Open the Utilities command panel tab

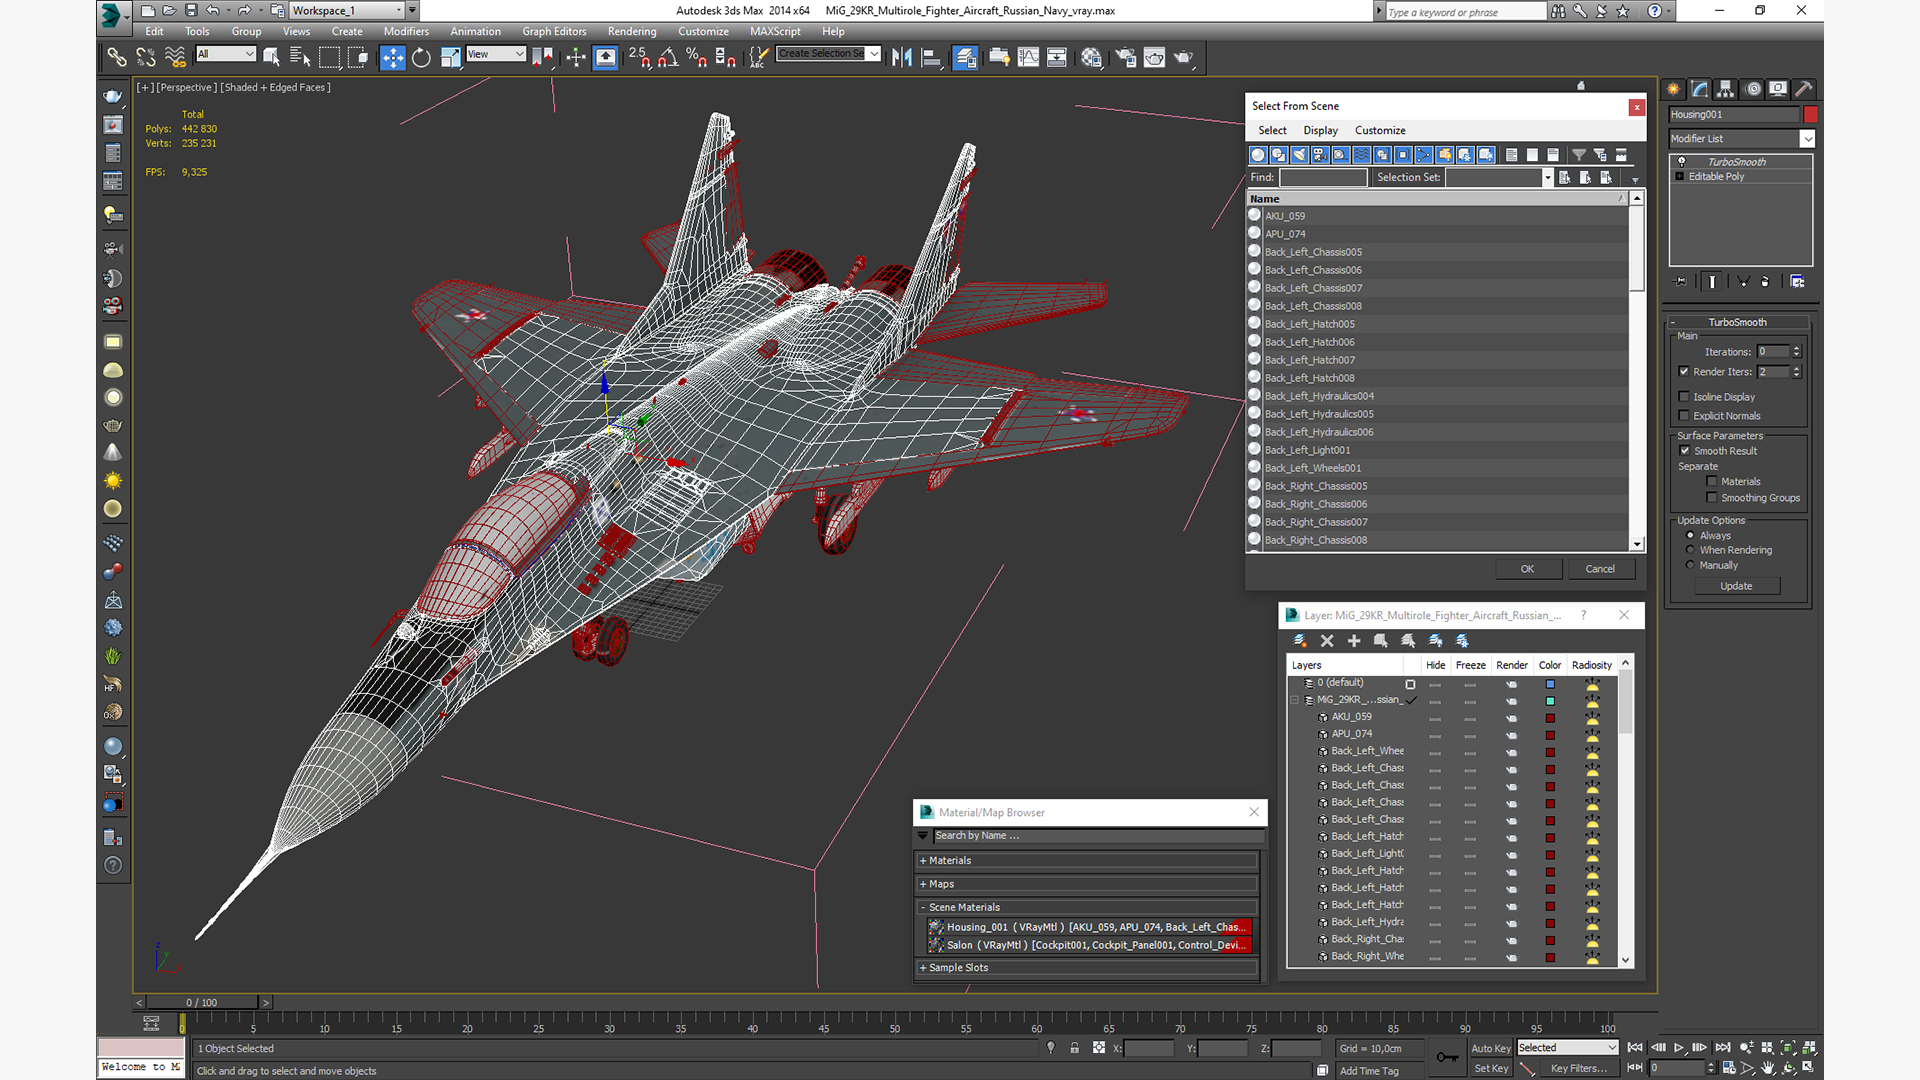tap(1804, 89)
